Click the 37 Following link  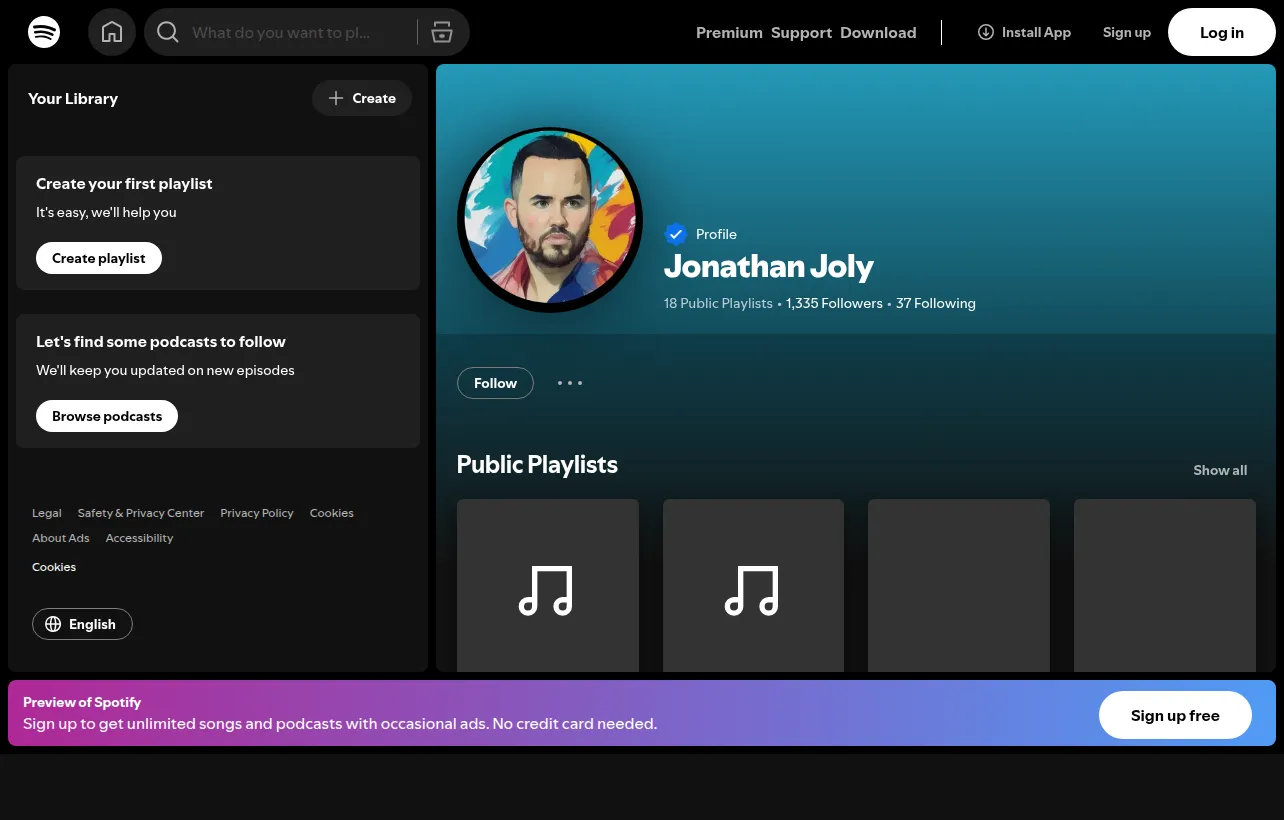[936, 303]
